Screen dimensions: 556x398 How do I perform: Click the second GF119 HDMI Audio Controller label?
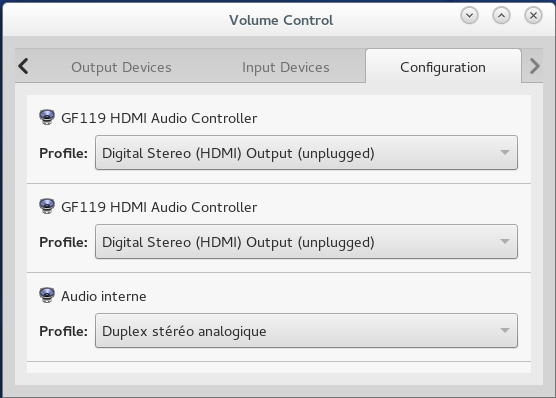(159, 207)
